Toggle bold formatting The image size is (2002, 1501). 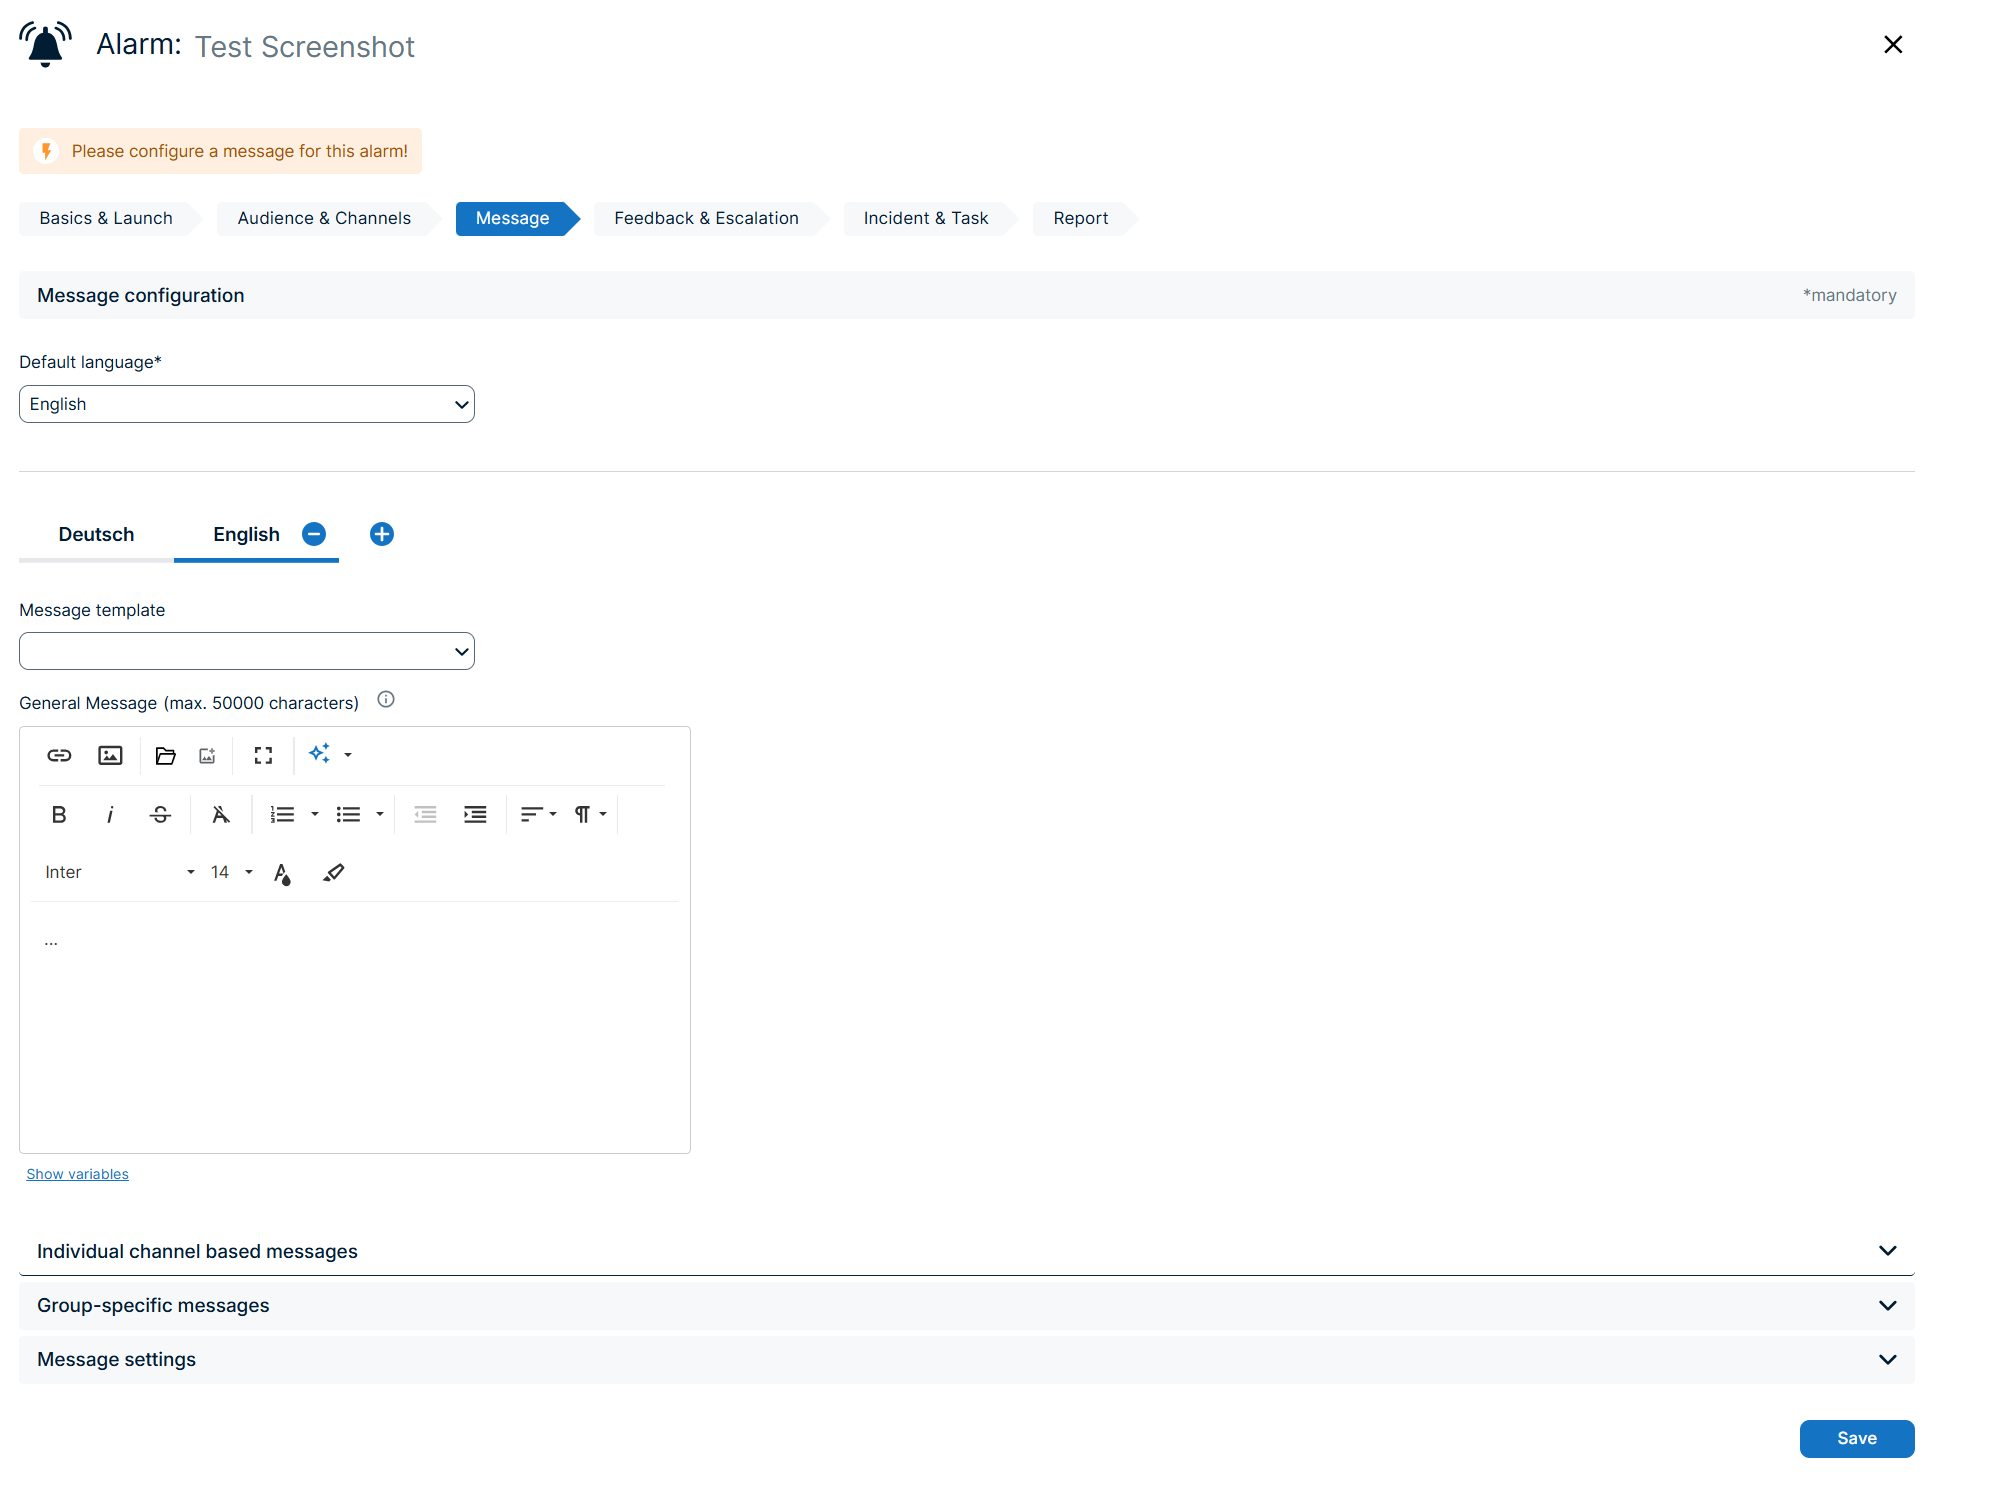tap(59, 814)
